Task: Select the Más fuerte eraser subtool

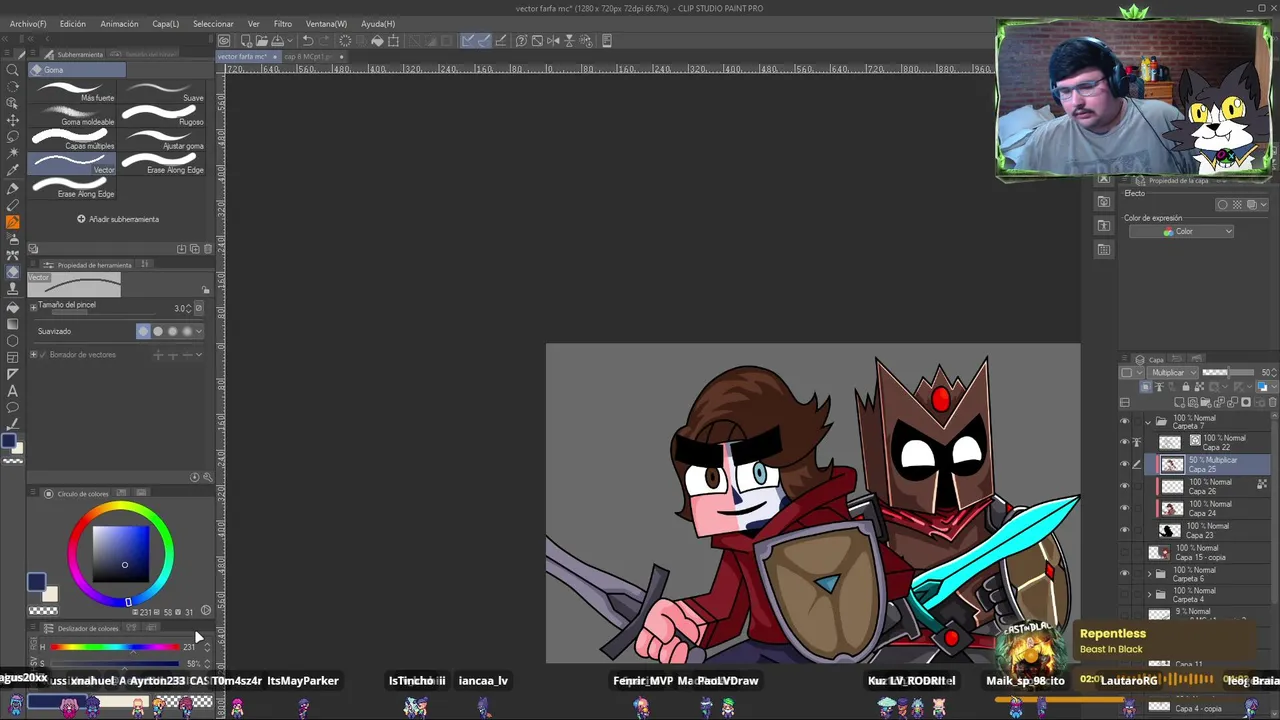Action: 74,93
